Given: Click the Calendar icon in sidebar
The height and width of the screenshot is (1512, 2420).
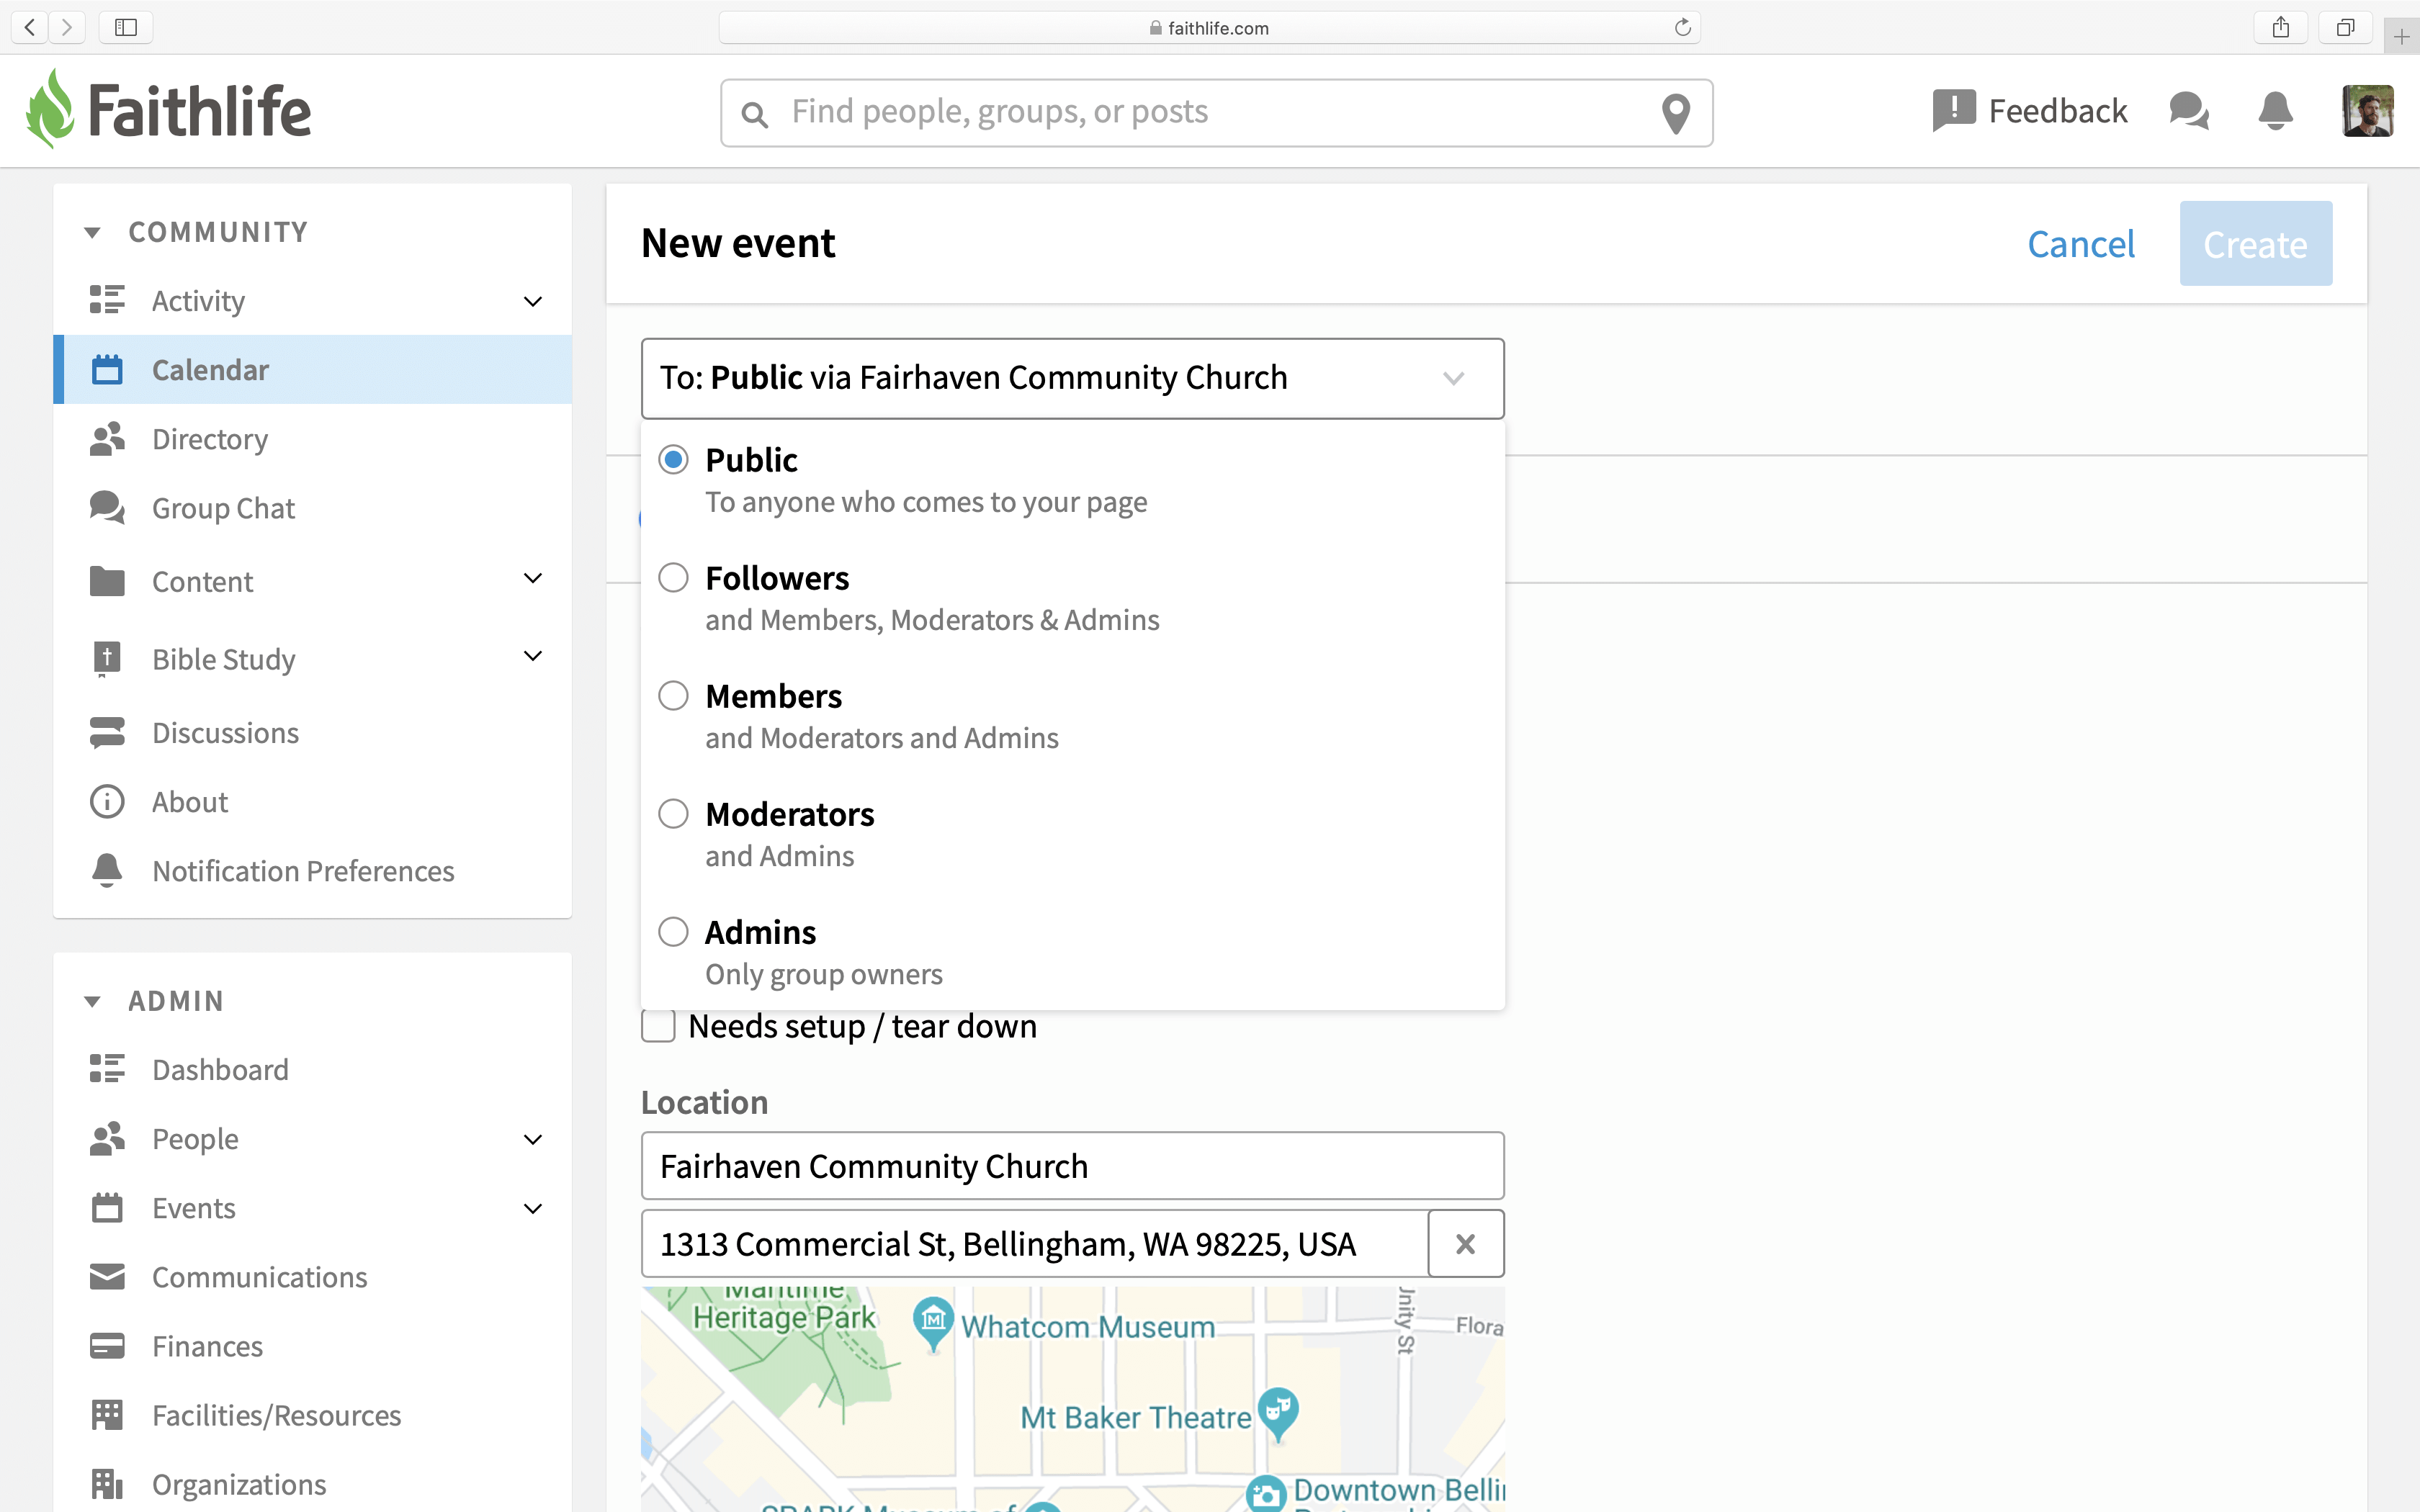Looking at the screenshot, I should [x=107, y=369].
